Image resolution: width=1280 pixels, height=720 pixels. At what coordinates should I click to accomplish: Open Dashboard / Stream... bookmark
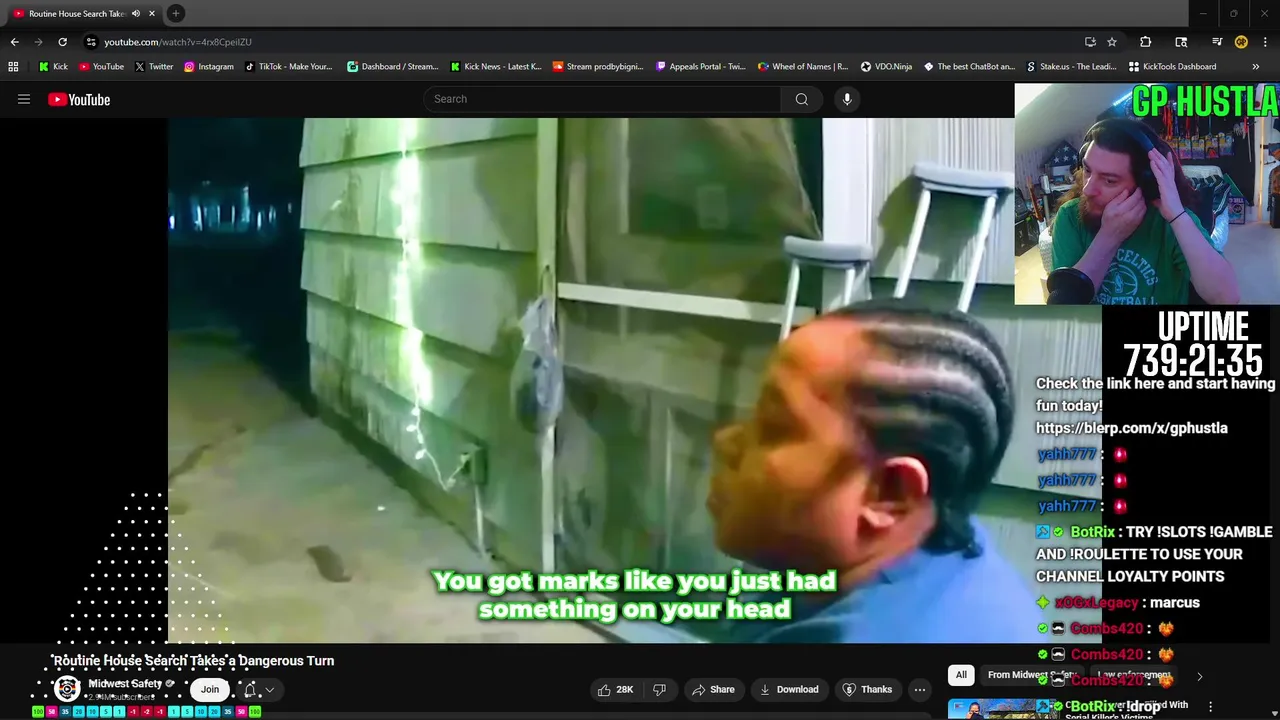392,67
